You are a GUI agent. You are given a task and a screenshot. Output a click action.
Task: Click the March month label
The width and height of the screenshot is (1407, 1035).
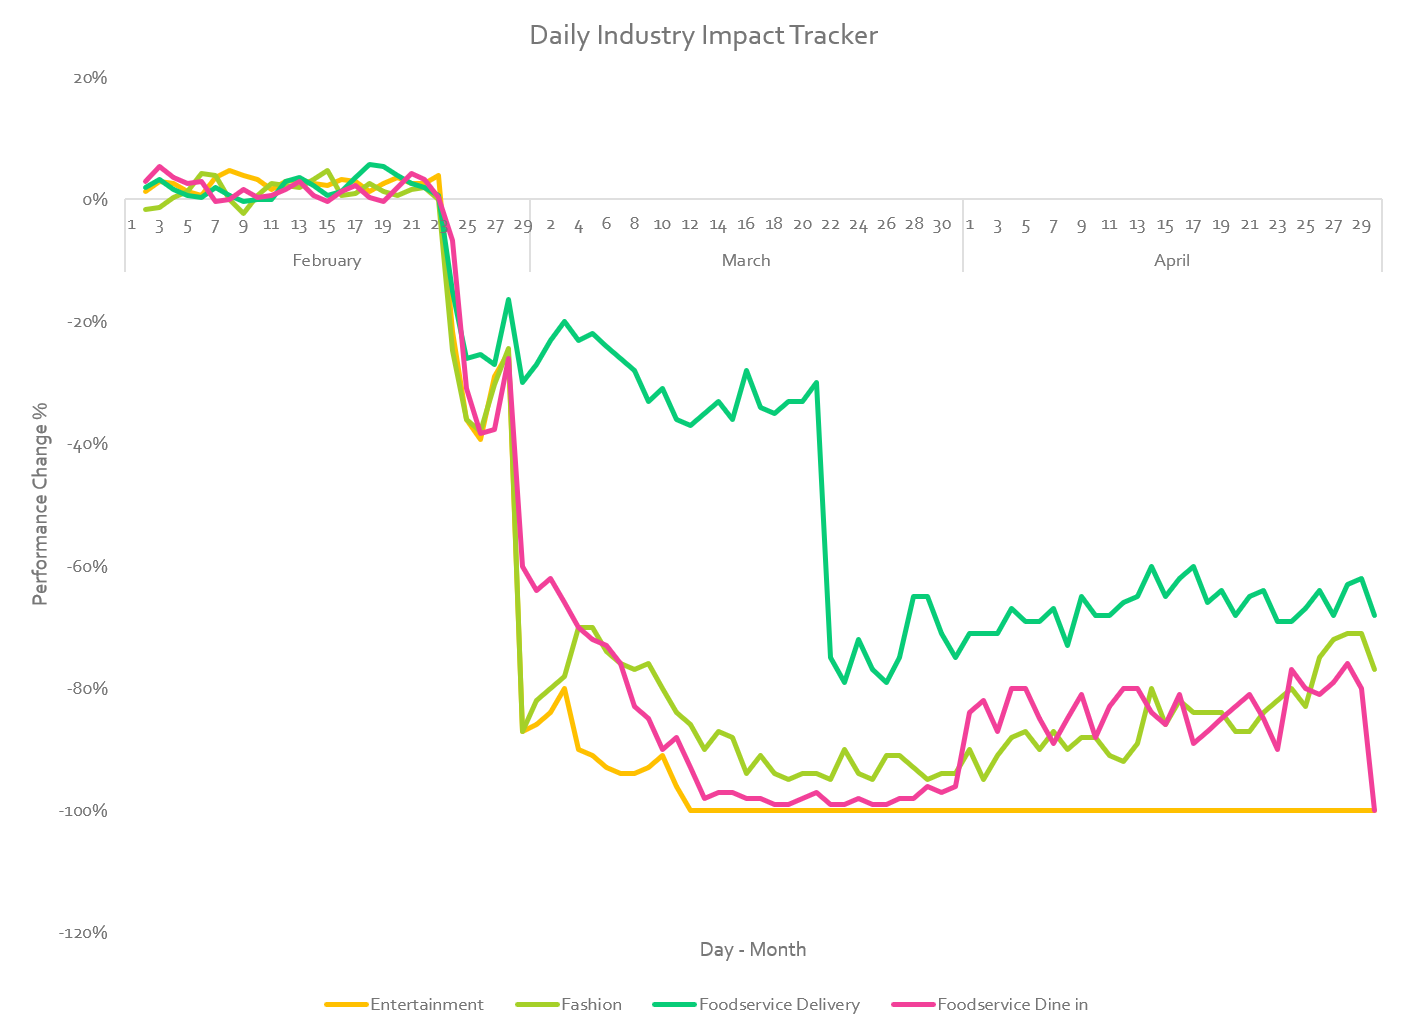[x=746, y=261]
